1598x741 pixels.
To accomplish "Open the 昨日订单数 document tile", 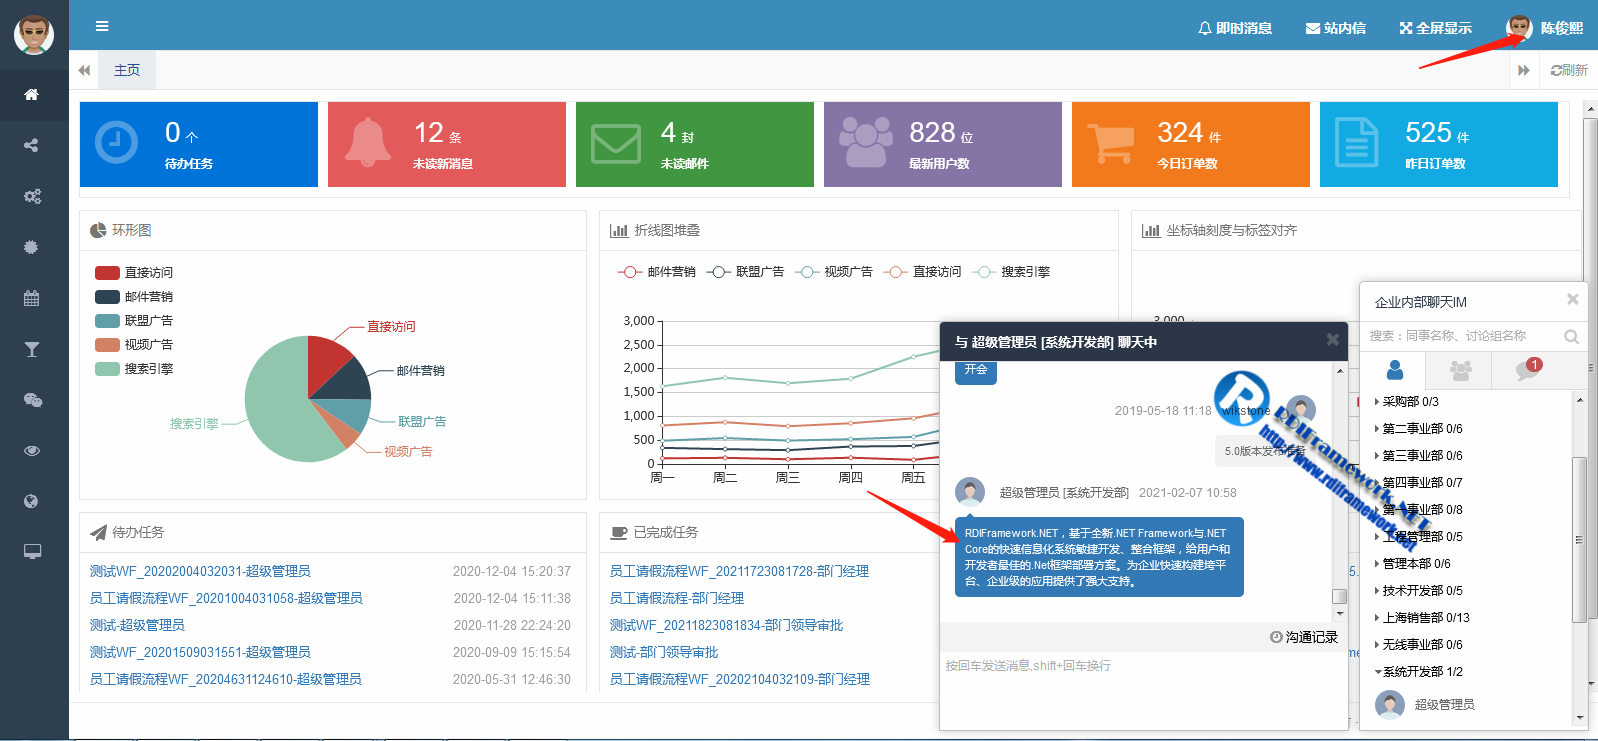I will pyautogui.click(x=1439, y=144).
